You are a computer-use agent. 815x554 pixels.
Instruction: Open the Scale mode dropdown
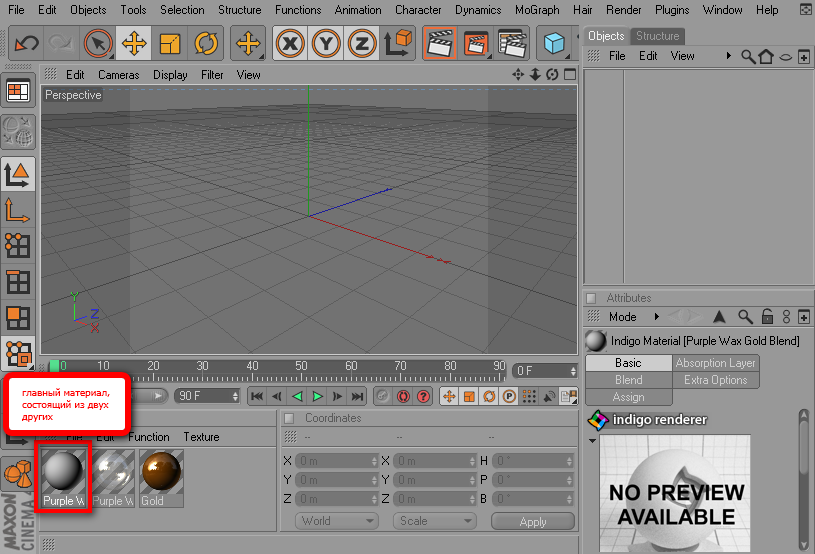click(x=435, y=521)
